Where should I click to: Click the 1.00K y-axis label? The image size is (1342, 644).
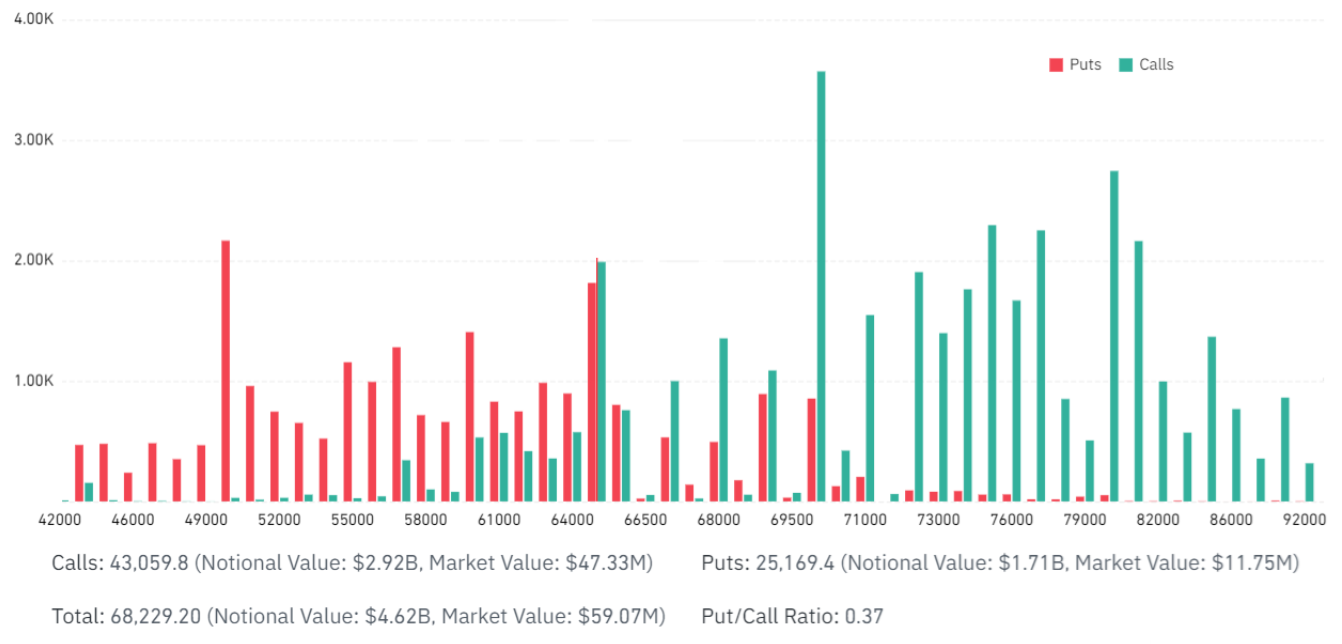coord(35,381)
